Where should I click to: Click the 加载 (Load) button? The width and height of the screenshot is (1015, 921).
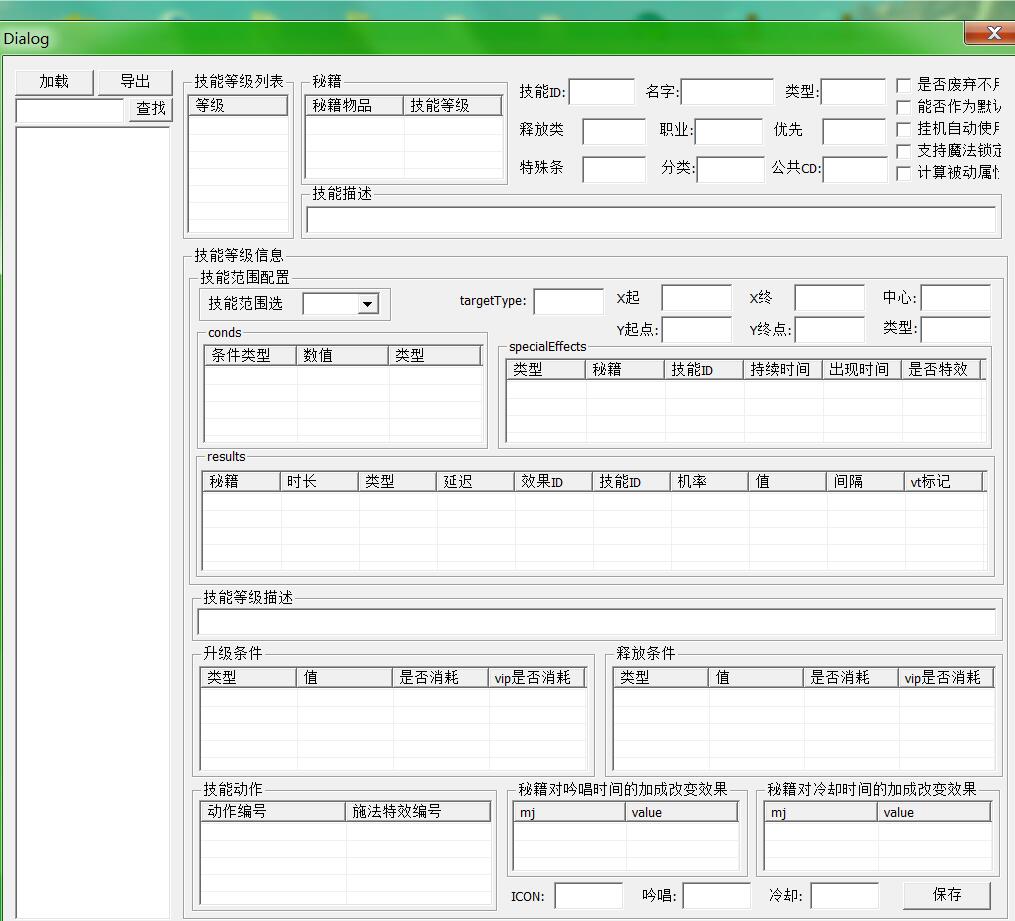(54, 82)
